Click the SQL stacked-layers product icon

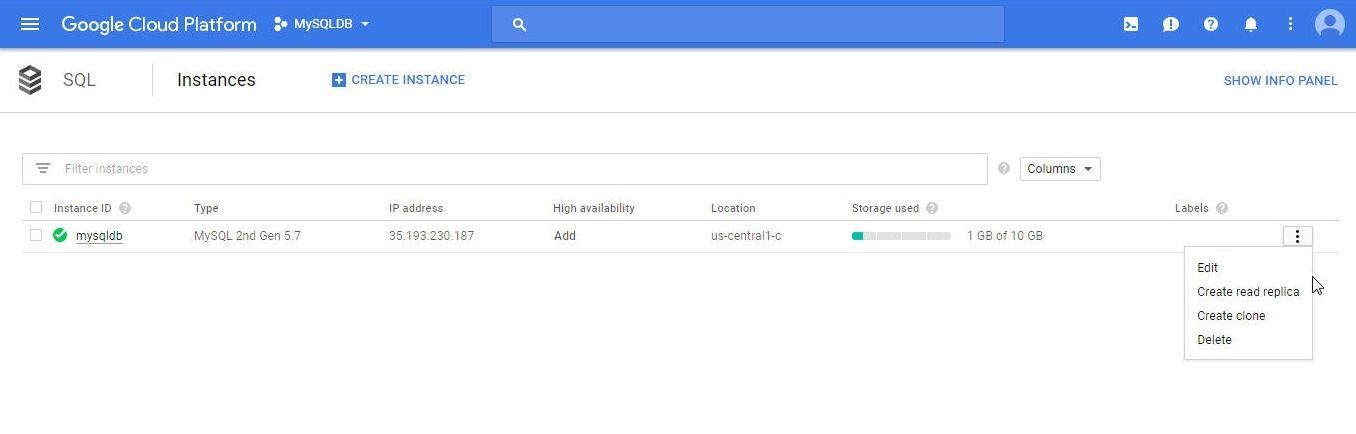[x=30, y=80]
